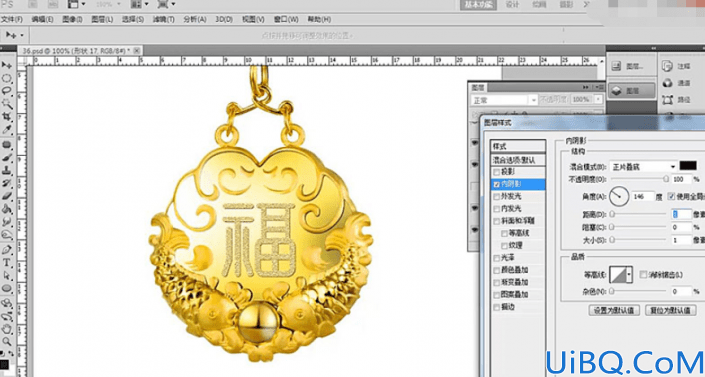This screenshot has width=705, height=377.
Task: Select the Move tool in toolbox
Action: coord(7,65)
